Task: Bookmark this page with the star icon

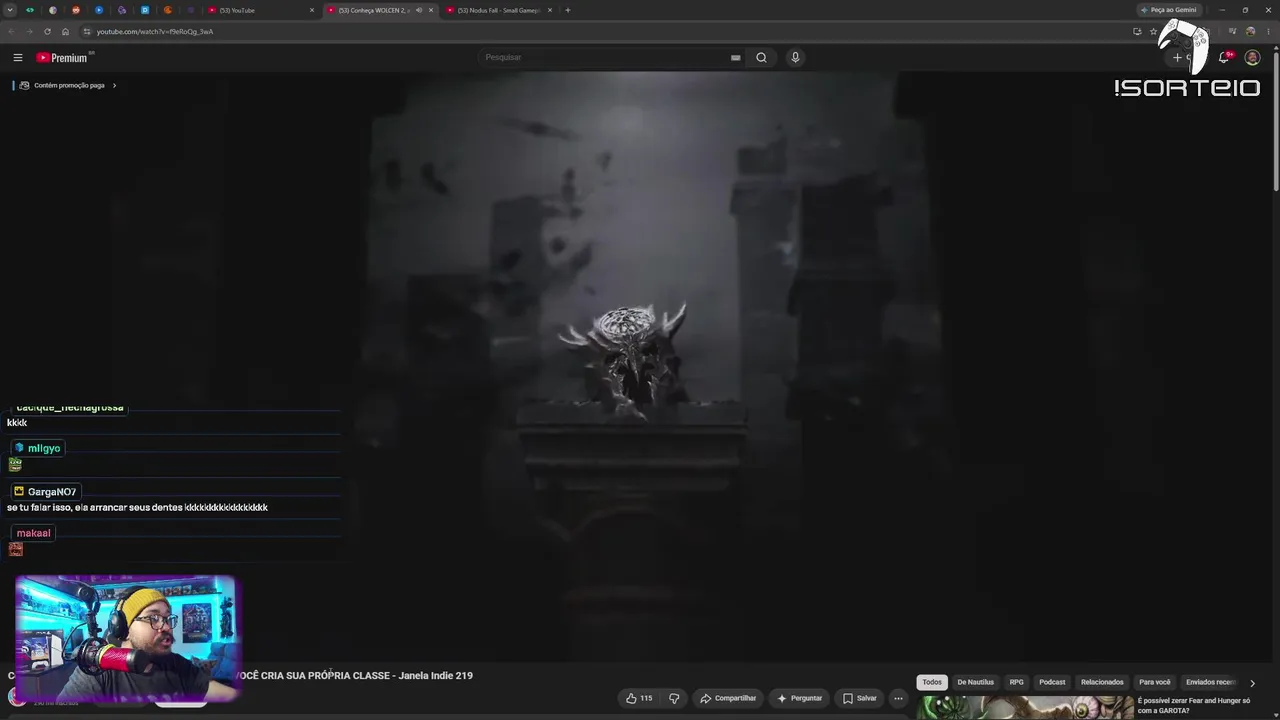Action: 1153,31
